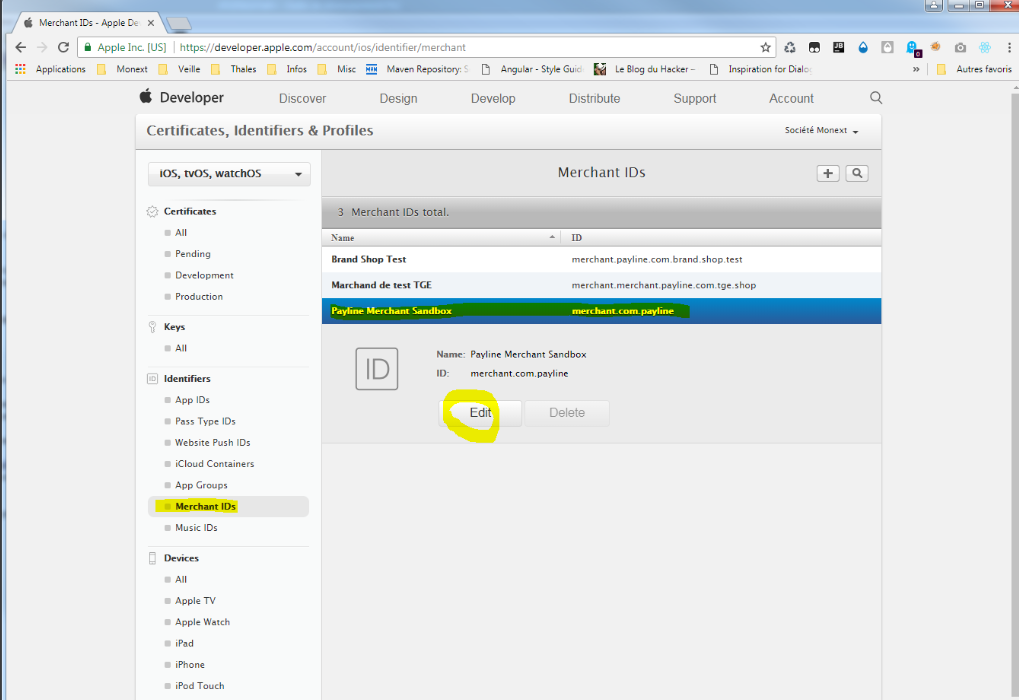Open the platform dropdown iOS, tvOS, watchOS

coord(229,174)
